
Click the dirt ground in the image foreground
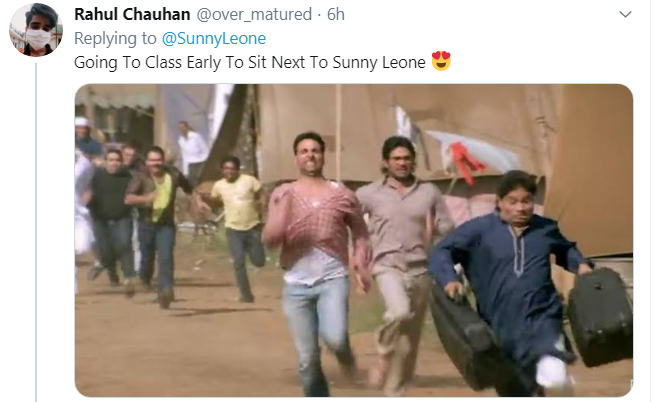(x=180, y=350)
